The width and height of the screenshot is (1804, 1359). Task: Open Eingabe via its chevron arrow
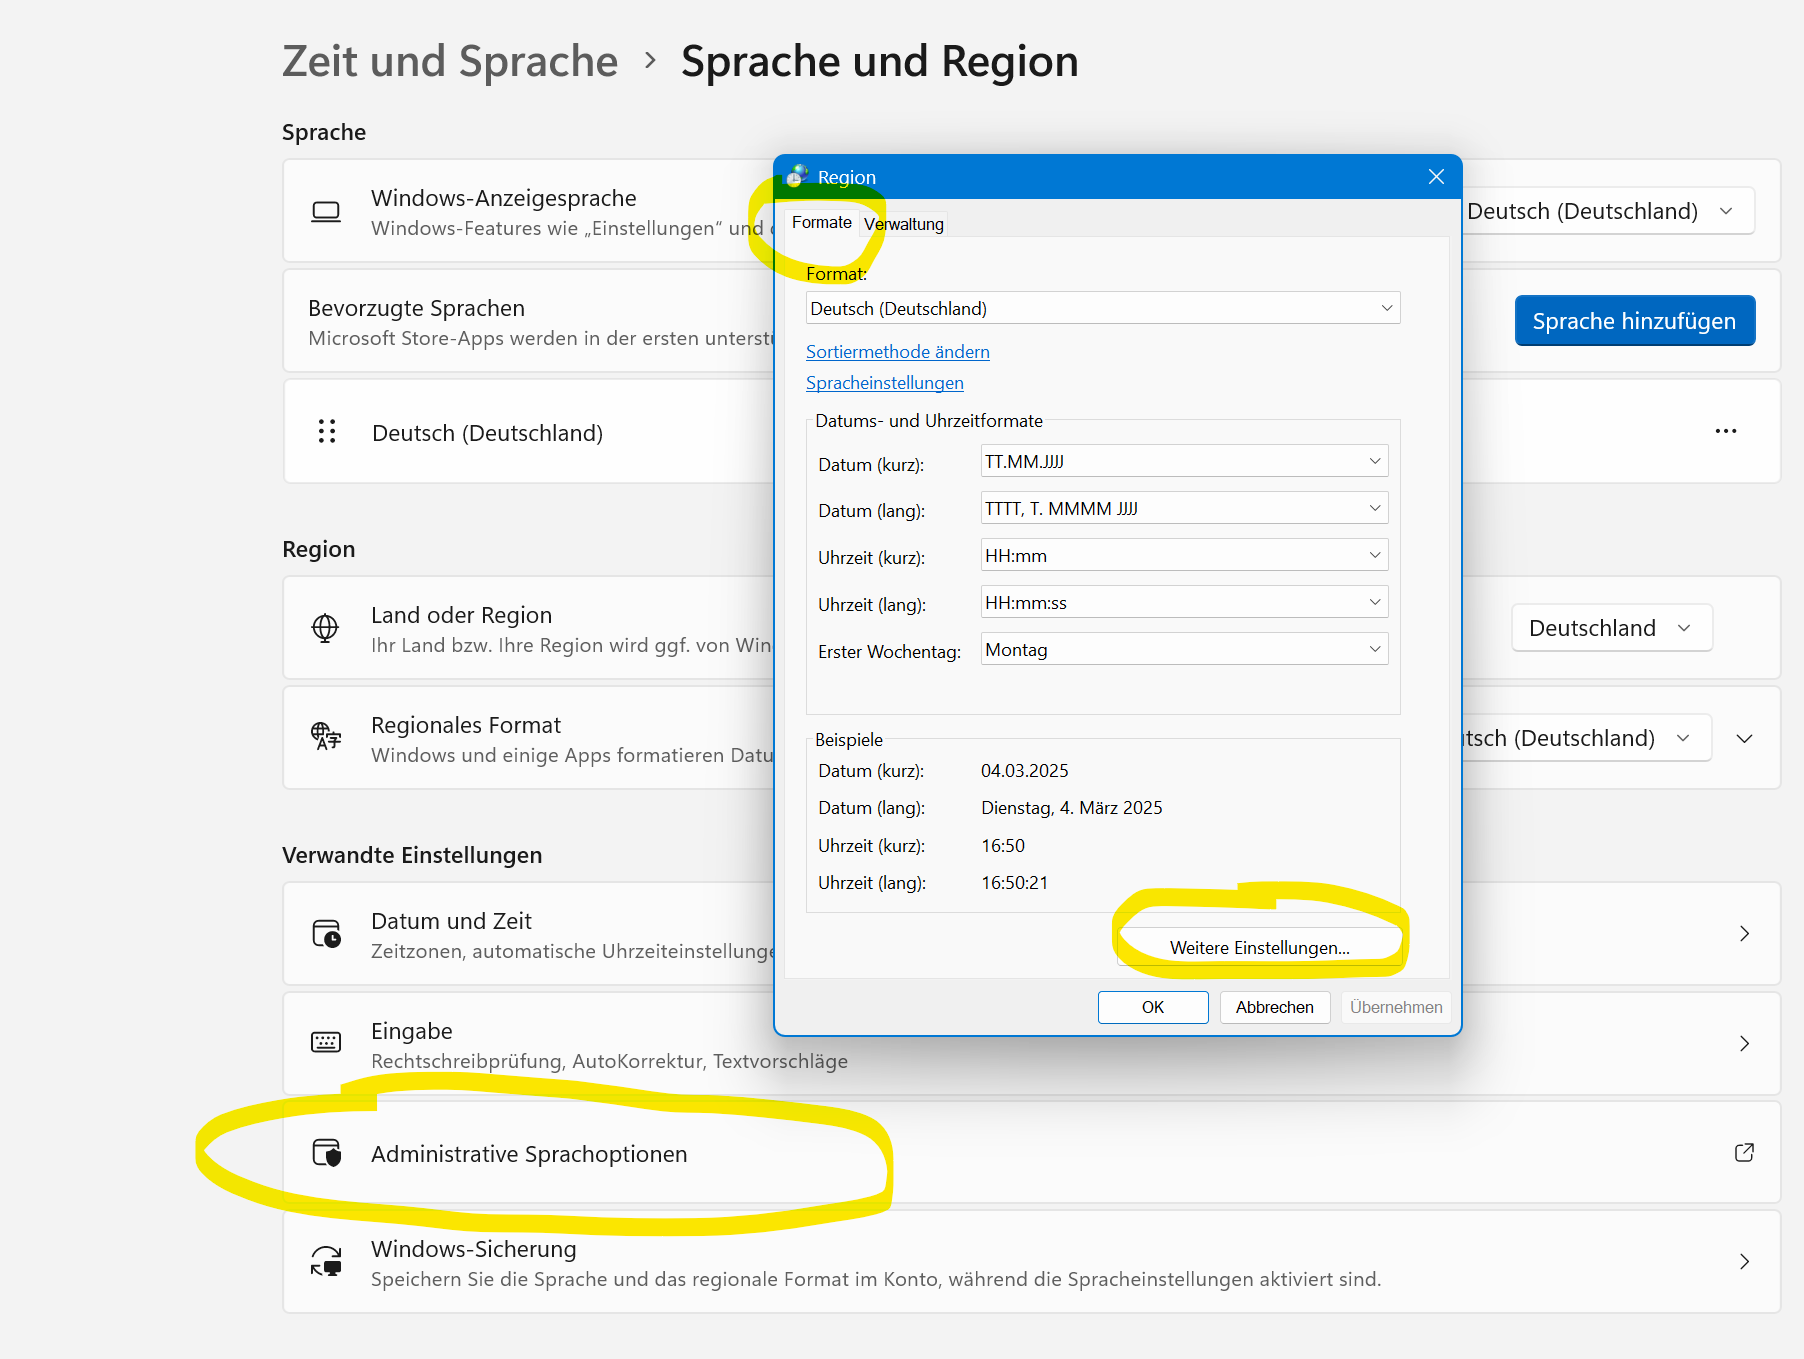coord(1744,1043)
